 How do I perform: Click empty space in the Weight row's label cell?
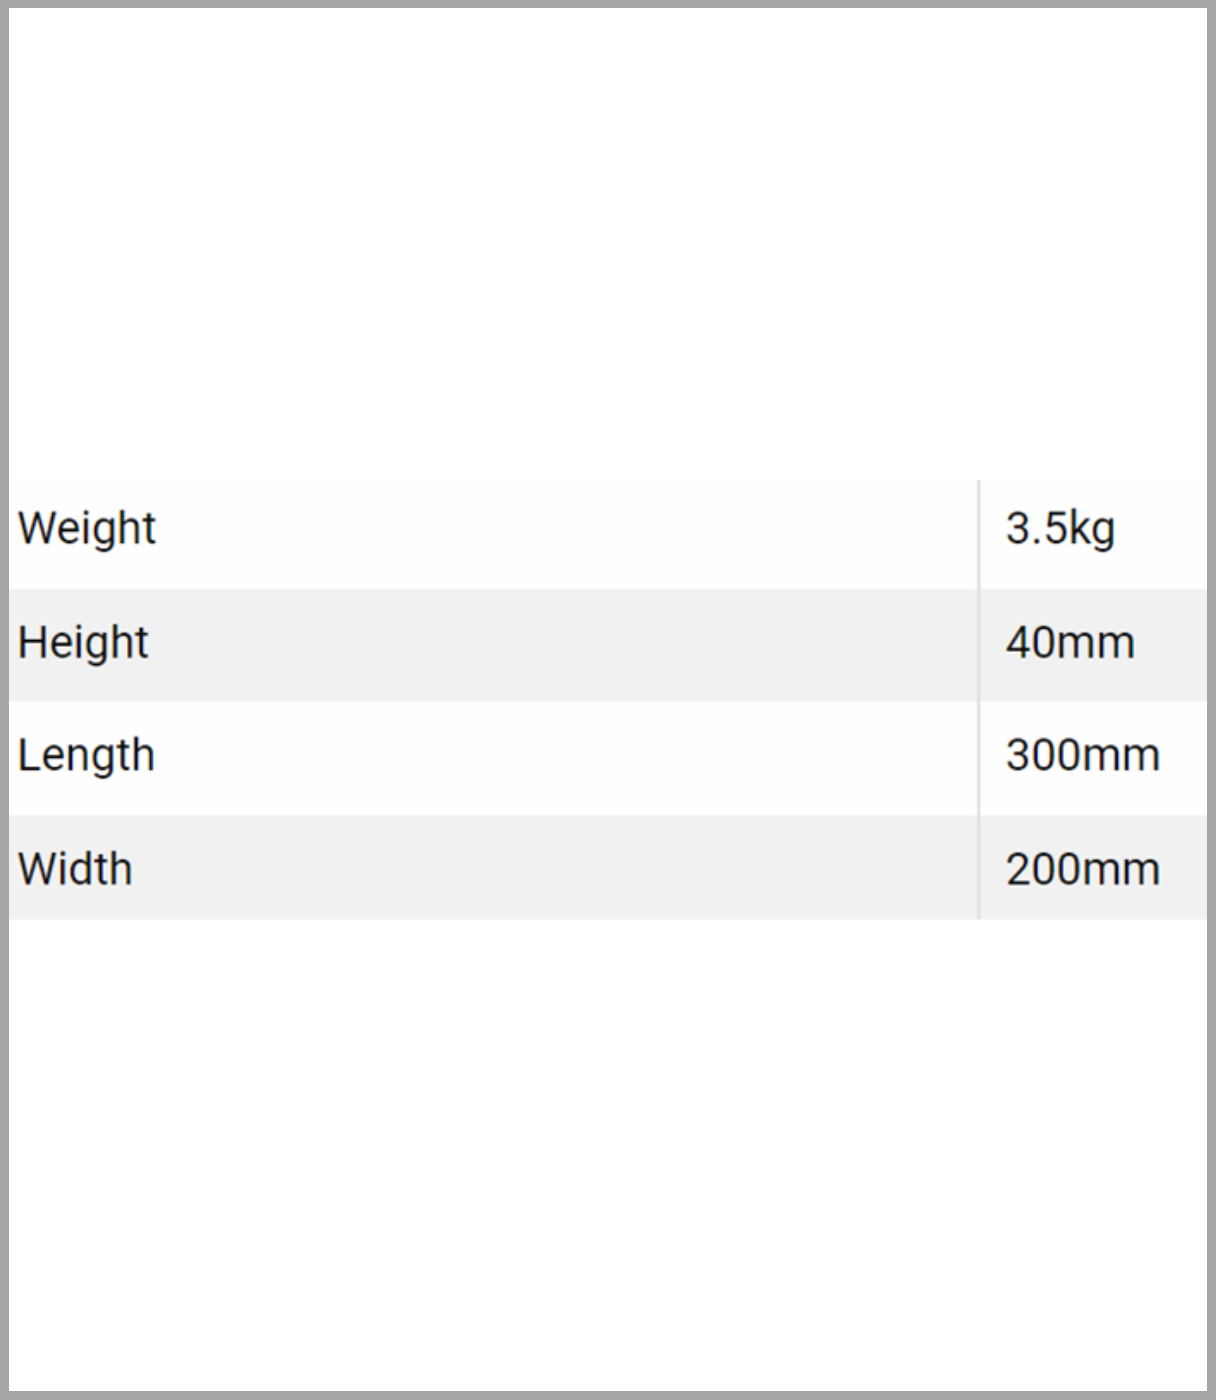tap(560, 533)
